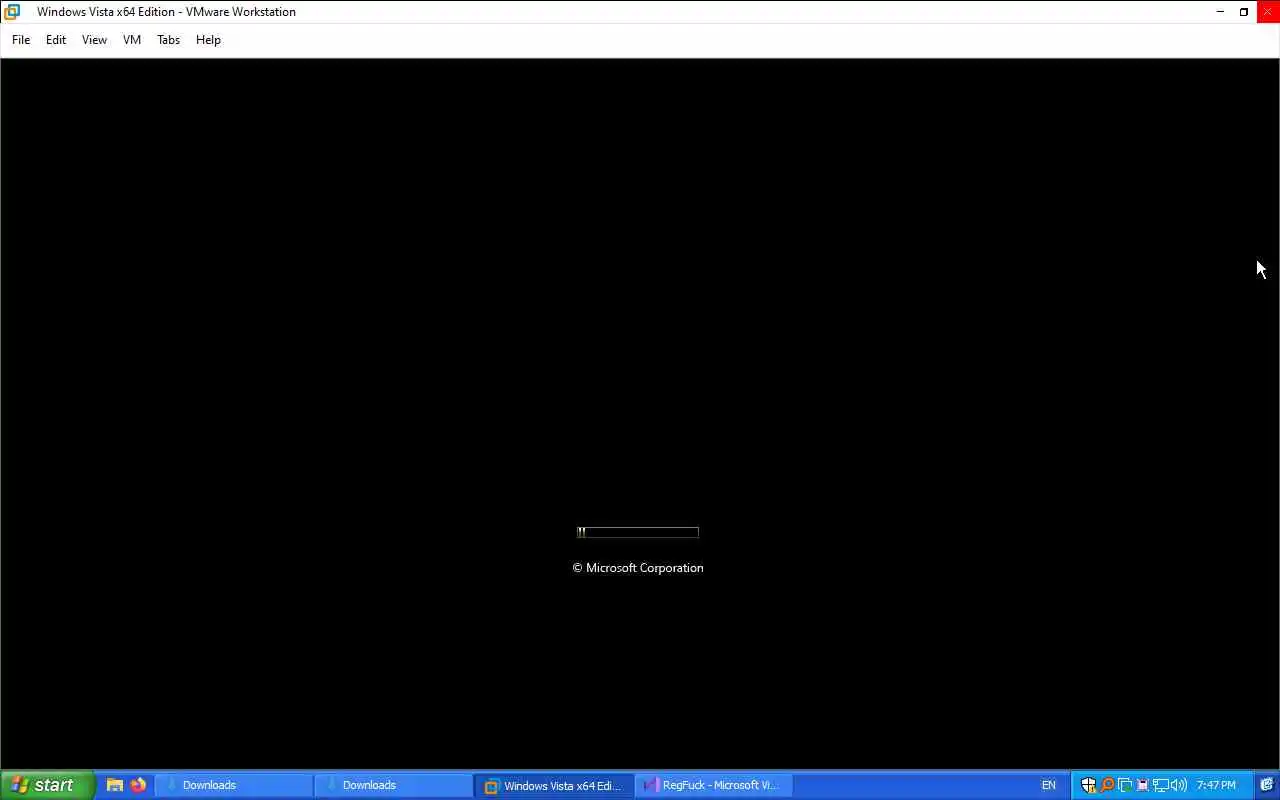Switch to Windows Vista x64 Edition taskbar button
Screen dimensions: 1280x800
coord(554,786)
